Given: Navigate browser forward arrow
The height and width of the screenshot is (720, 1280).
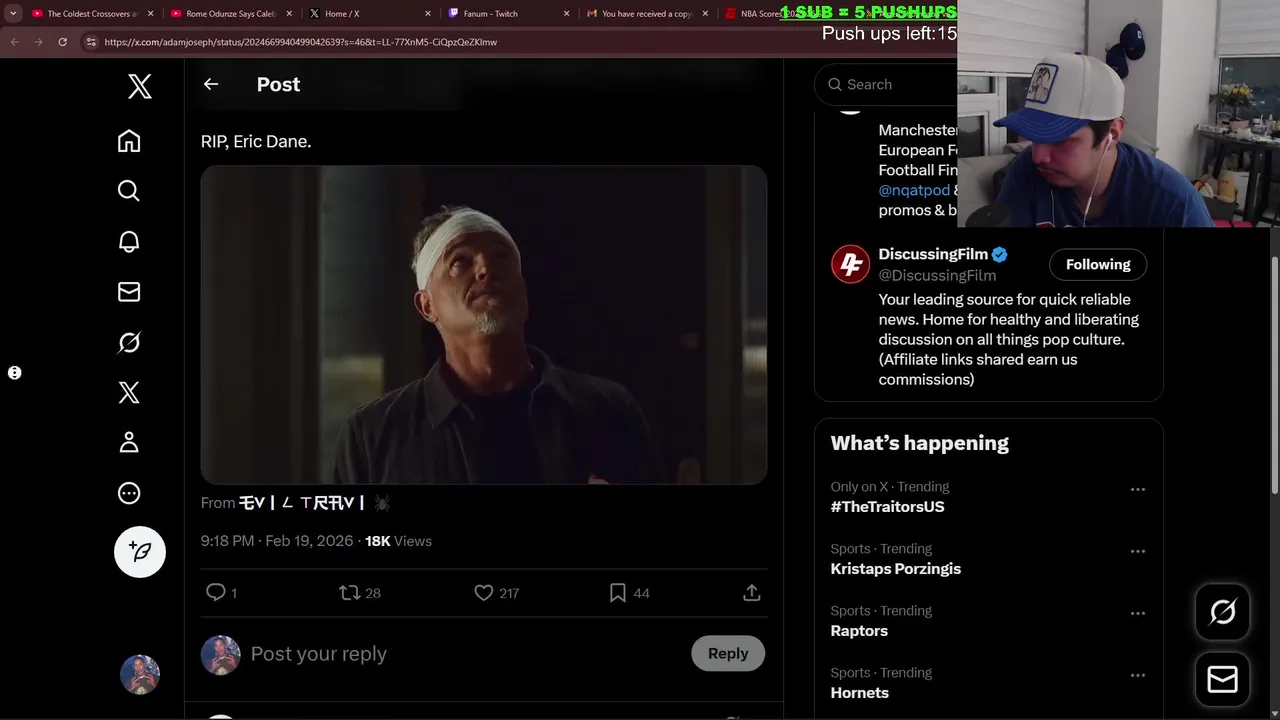Looking at the screenshot, I should 38,42.
